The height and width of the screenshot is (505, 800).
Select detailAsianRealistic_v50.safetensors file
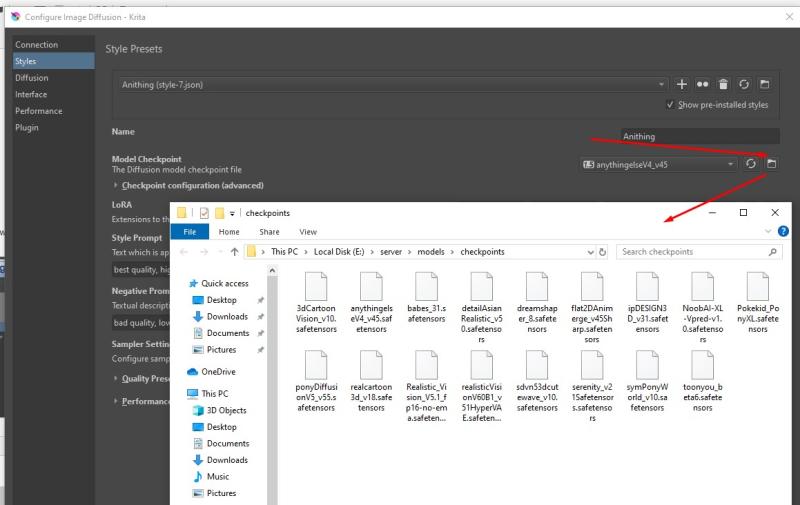(x=482, y=307)
